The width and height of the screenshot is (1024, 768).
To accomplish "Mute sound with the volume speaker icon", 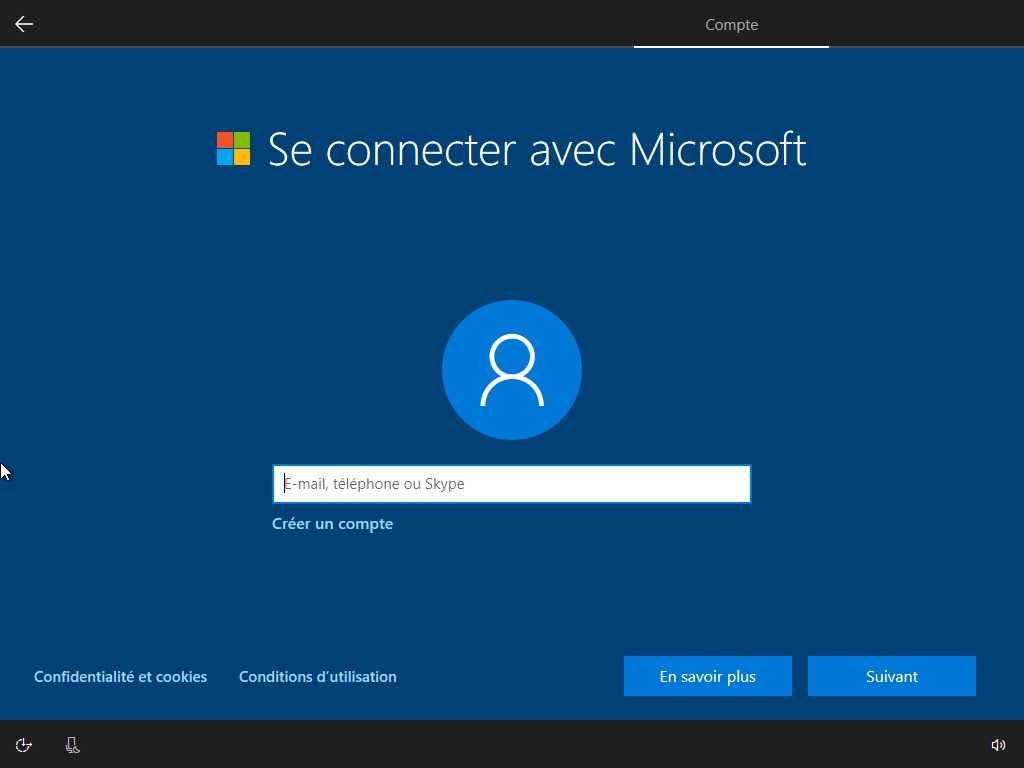I will tap(997, 744).
